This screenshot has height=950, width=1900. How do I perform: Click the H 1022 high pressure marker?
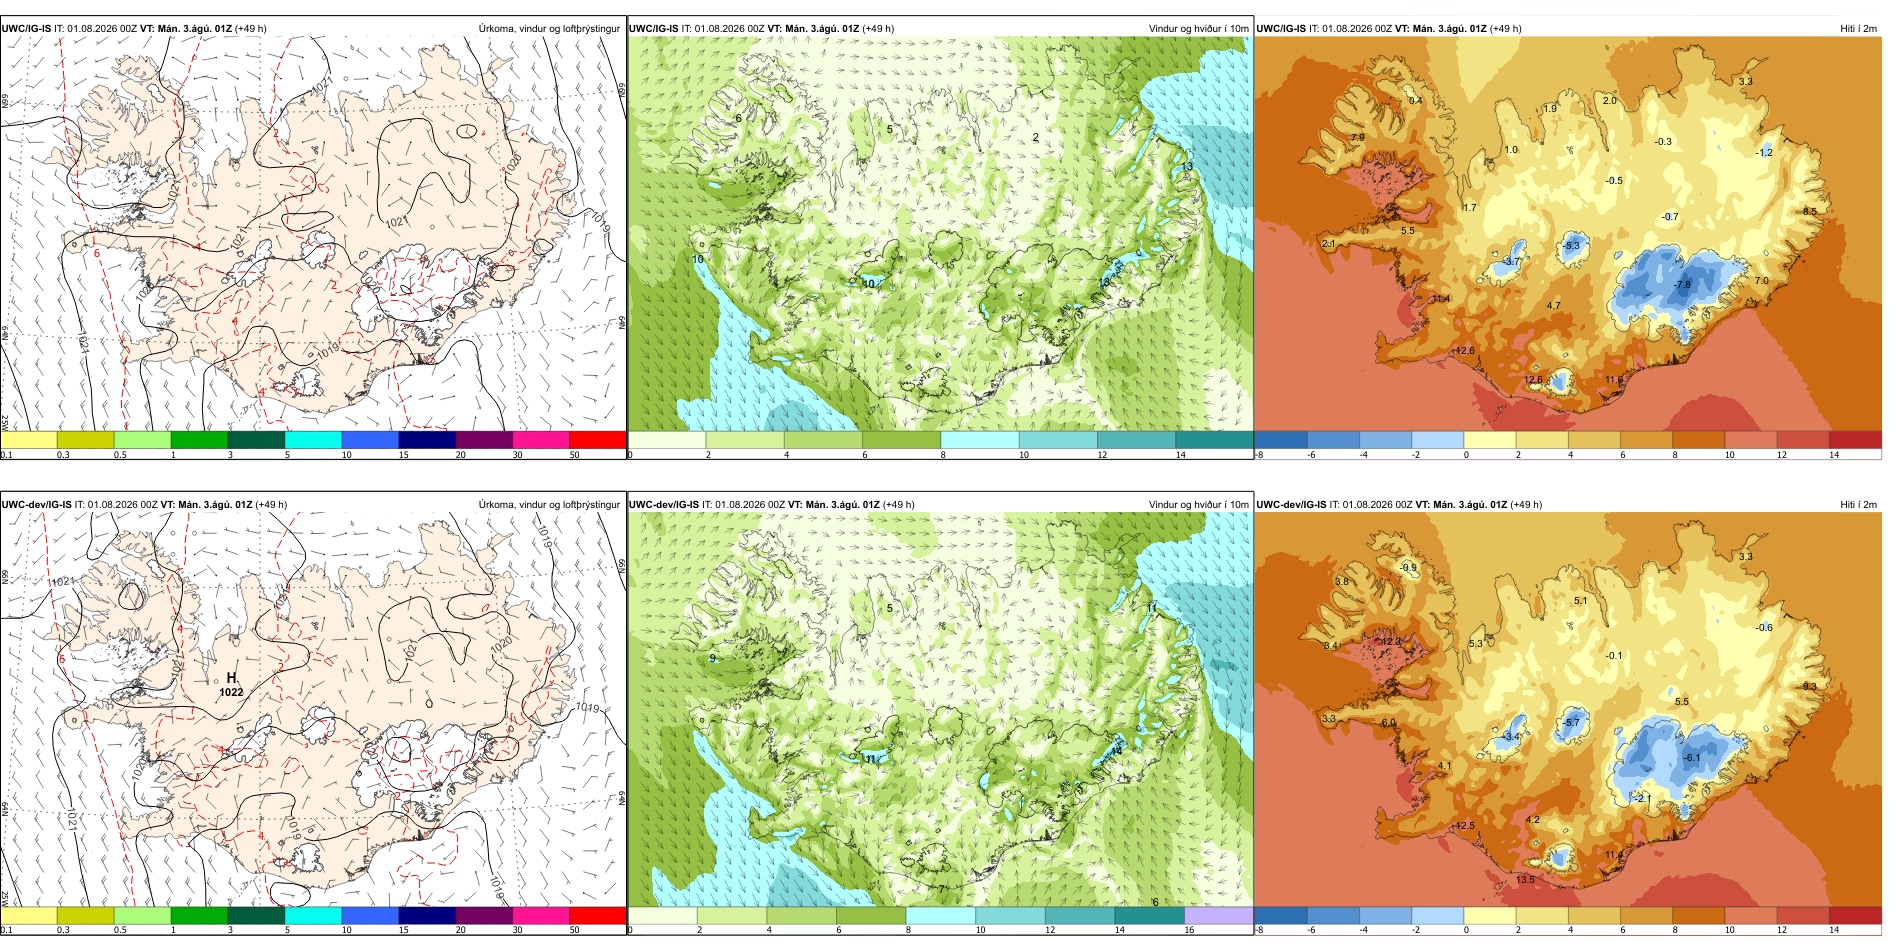(231, 685)
